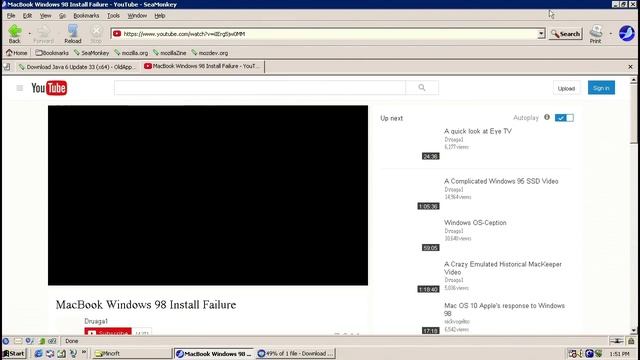Image resolution: width=640 pixels, height=360 pixels.
Task: Open 'A Crazy Emulated Historical MacKeeper Video'
Action: coord(503,268)
